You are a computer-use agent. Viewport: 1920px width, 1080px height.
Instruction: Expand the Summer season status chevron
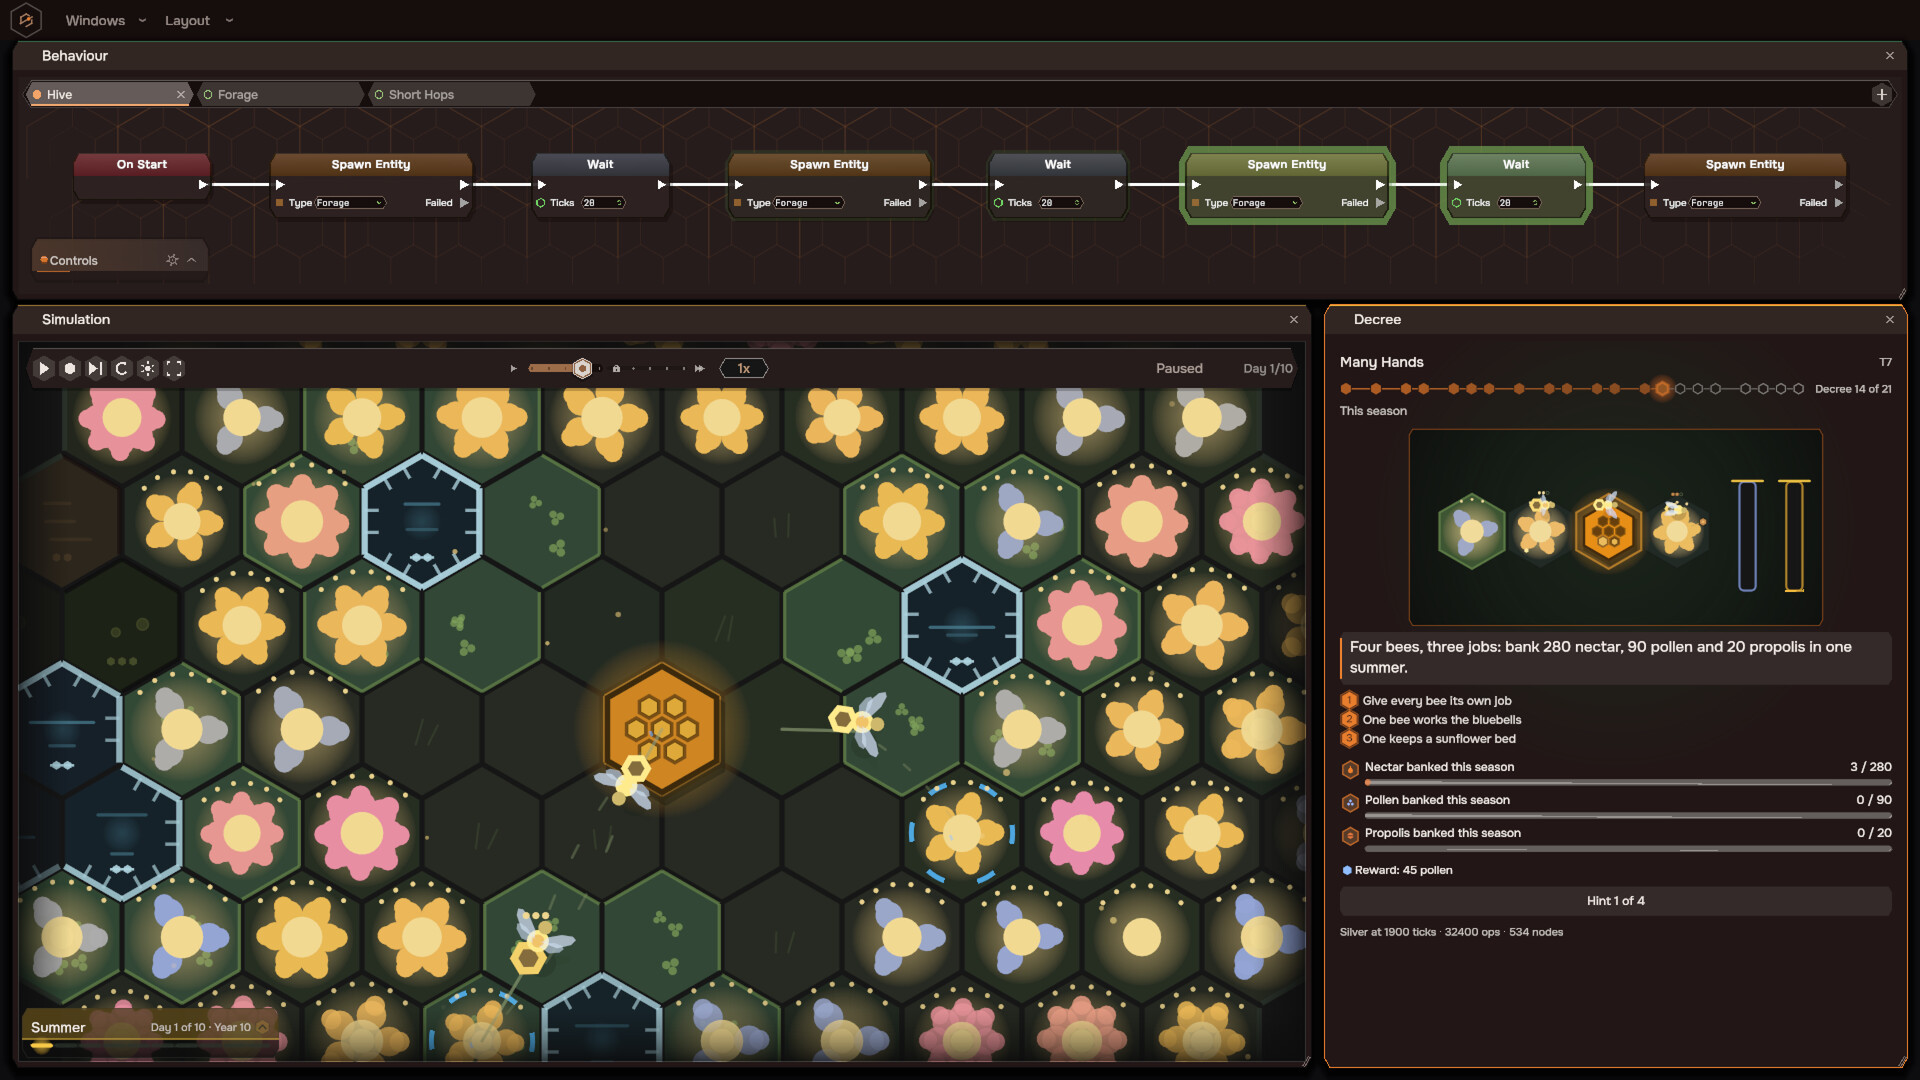tap(262, 1027)
